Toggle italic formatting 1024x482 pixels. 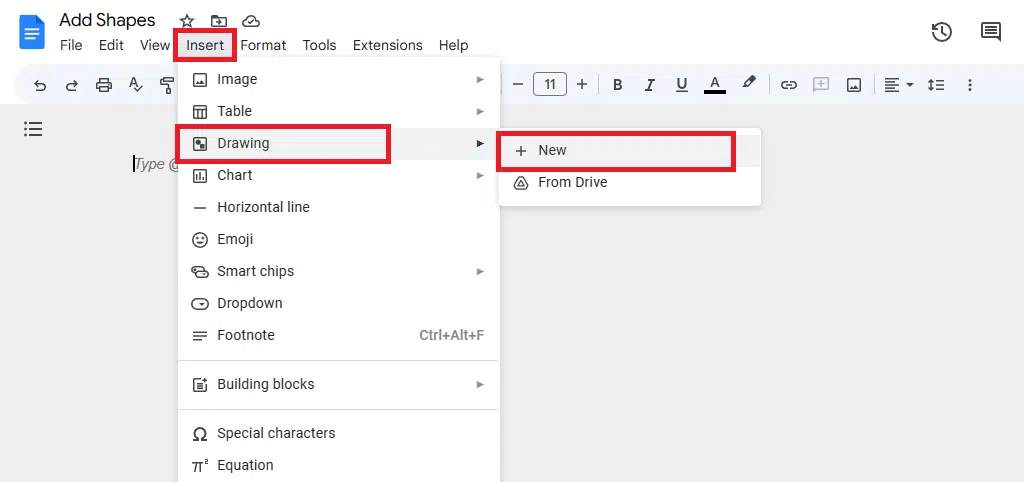point(650,85)
